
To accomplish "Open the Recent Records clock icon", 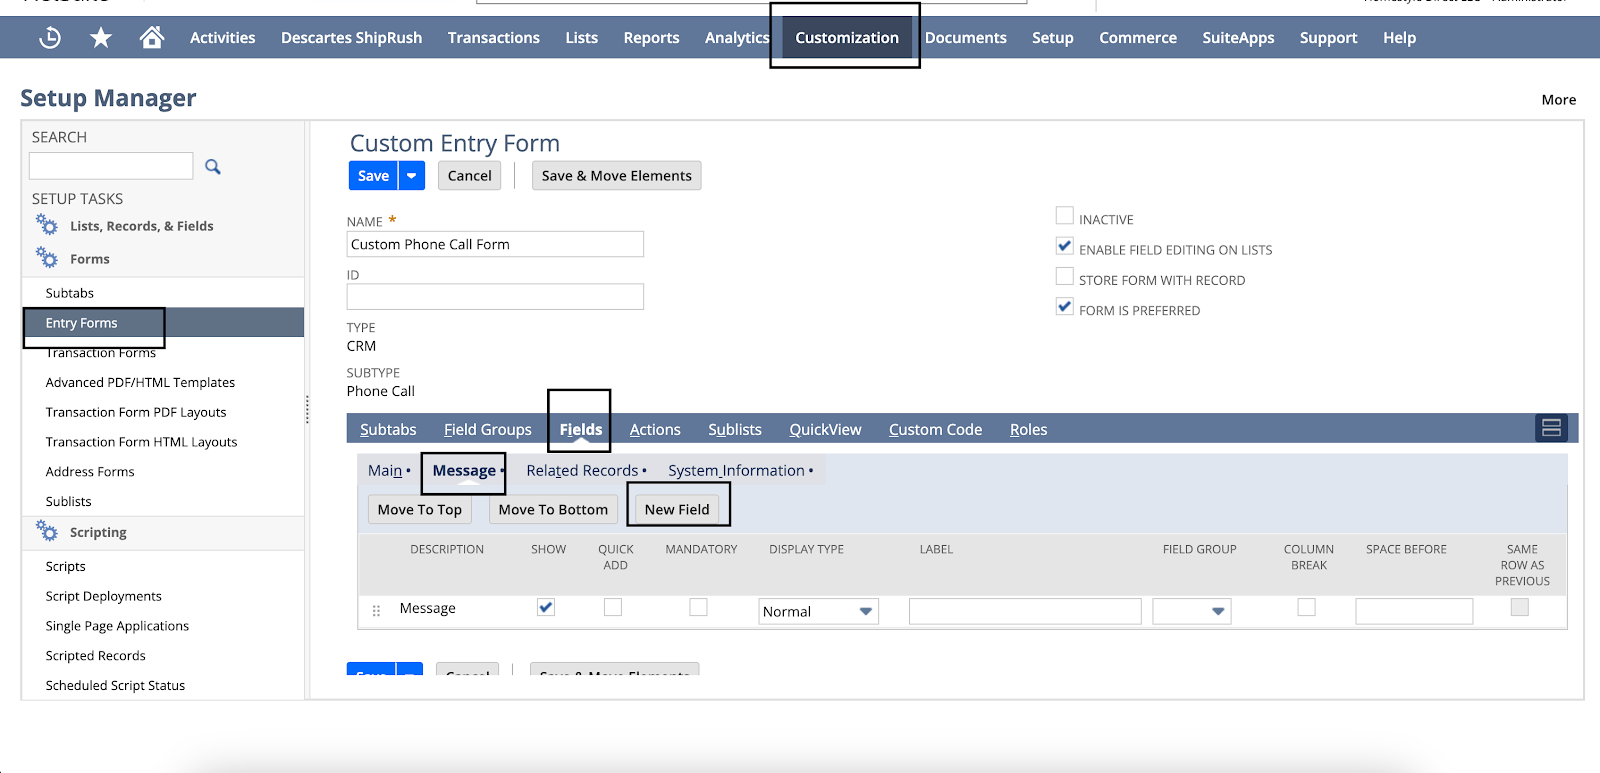I will (x=50, y=38).
